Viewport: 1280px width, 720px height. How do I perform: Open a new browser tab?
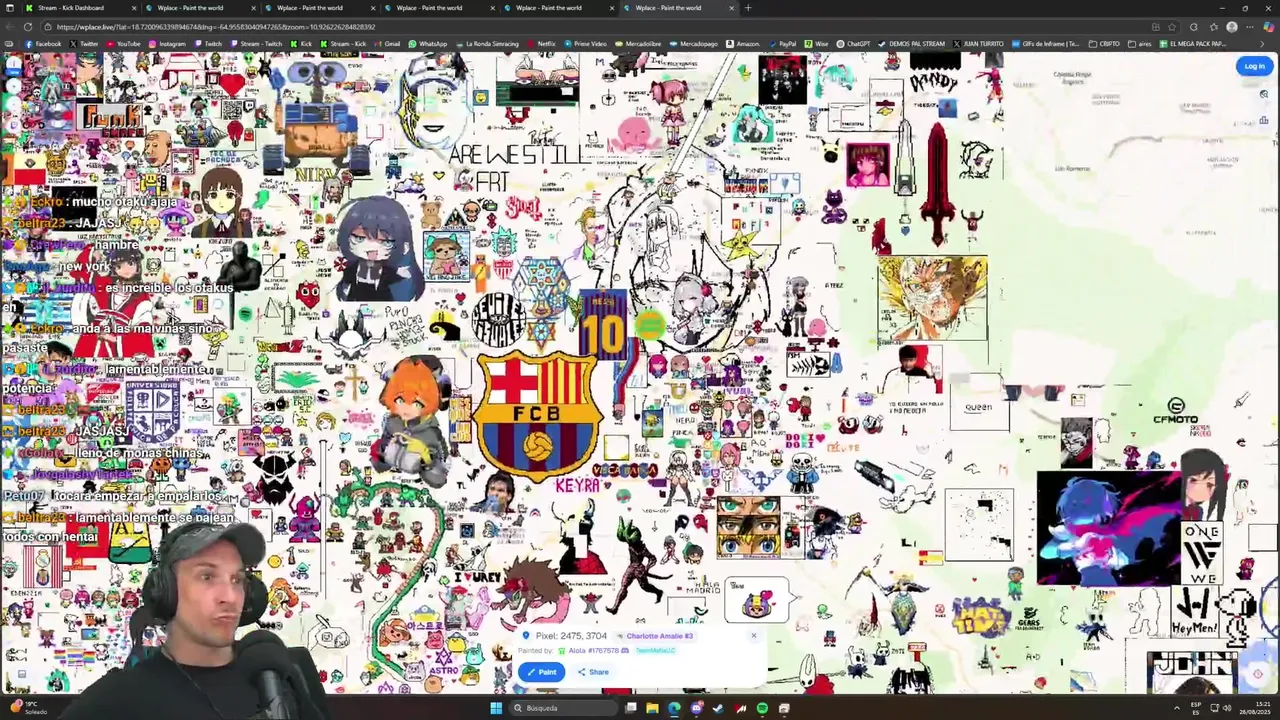pos(748,8)
